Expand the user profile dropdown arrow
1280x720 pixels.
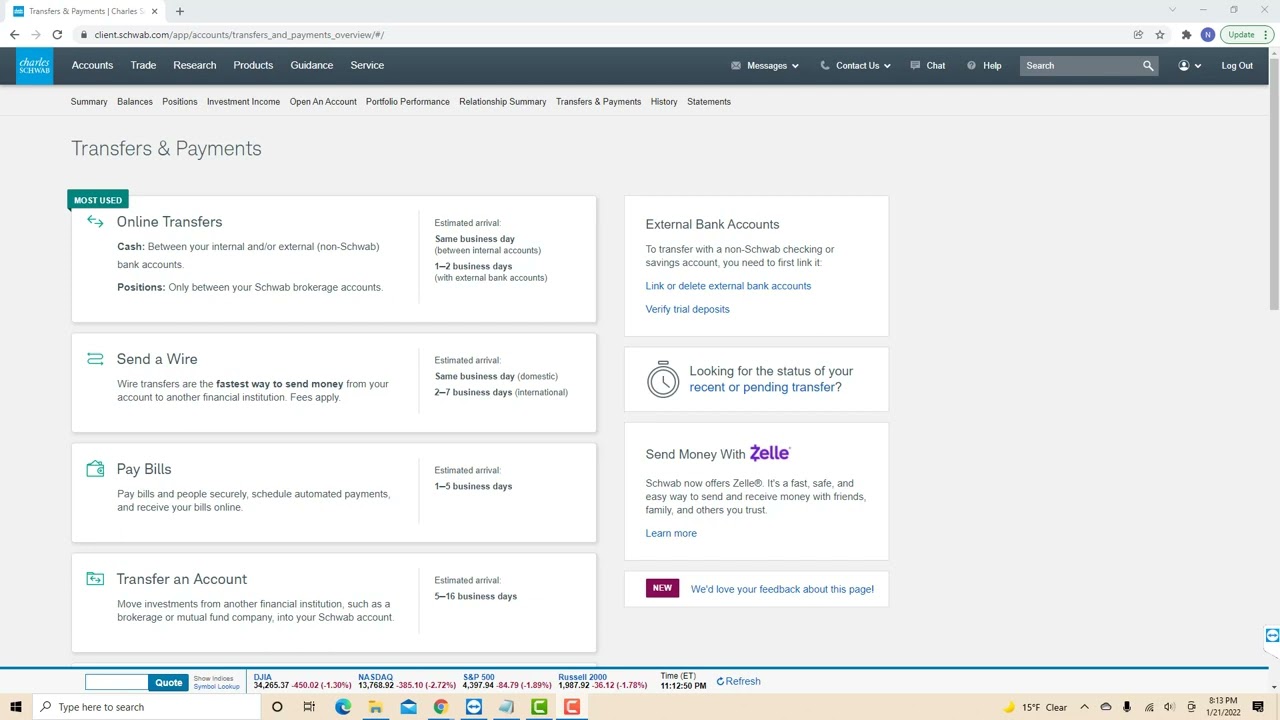(x=1198, y=66)
